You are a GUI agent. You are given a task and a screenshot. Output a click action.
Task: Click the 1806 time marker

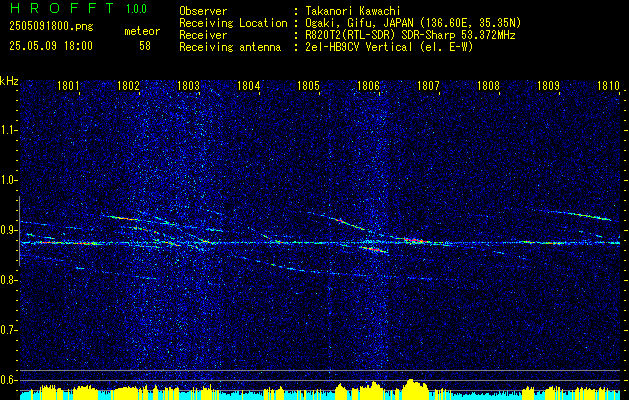[368, 85]
